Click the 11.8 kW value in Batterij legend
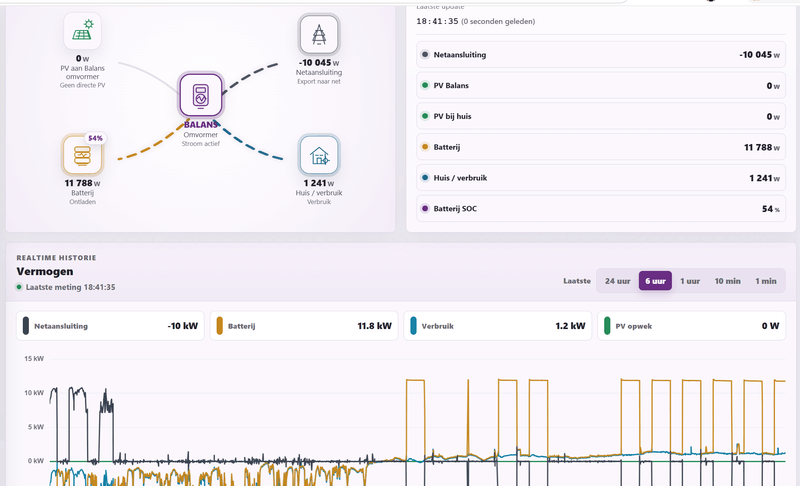Screen dimensions: 800x486 [374, 326]
